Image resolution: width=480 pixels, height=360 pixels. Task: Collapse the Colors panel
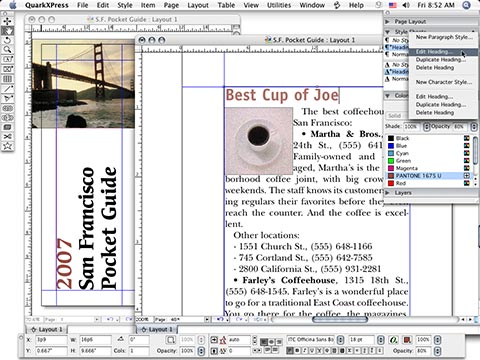click(x=388, y=96)
